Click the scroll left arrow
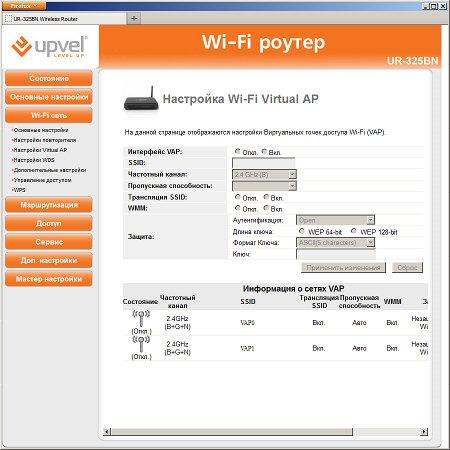Screen dimensions: 450x450 [107, 432]
